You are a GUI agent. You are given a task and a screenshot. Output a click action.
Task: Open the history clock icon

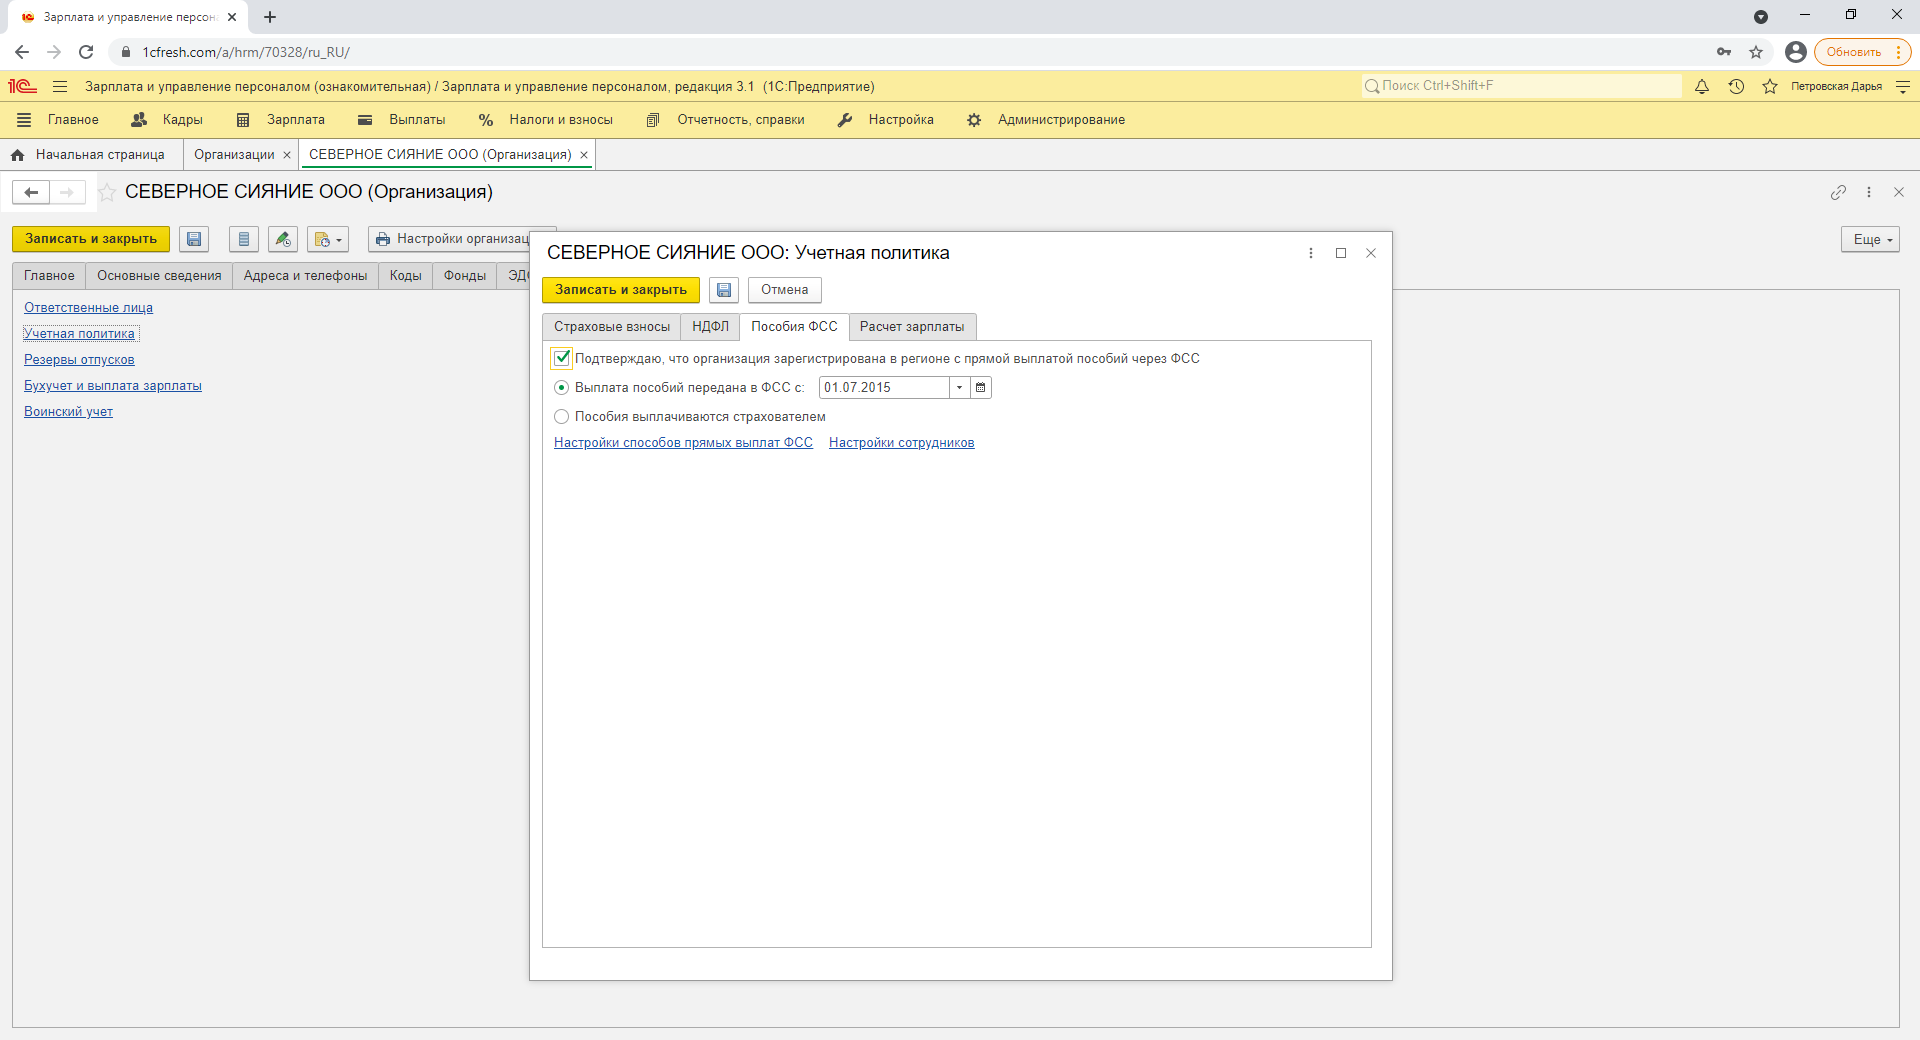(1736, 87)
